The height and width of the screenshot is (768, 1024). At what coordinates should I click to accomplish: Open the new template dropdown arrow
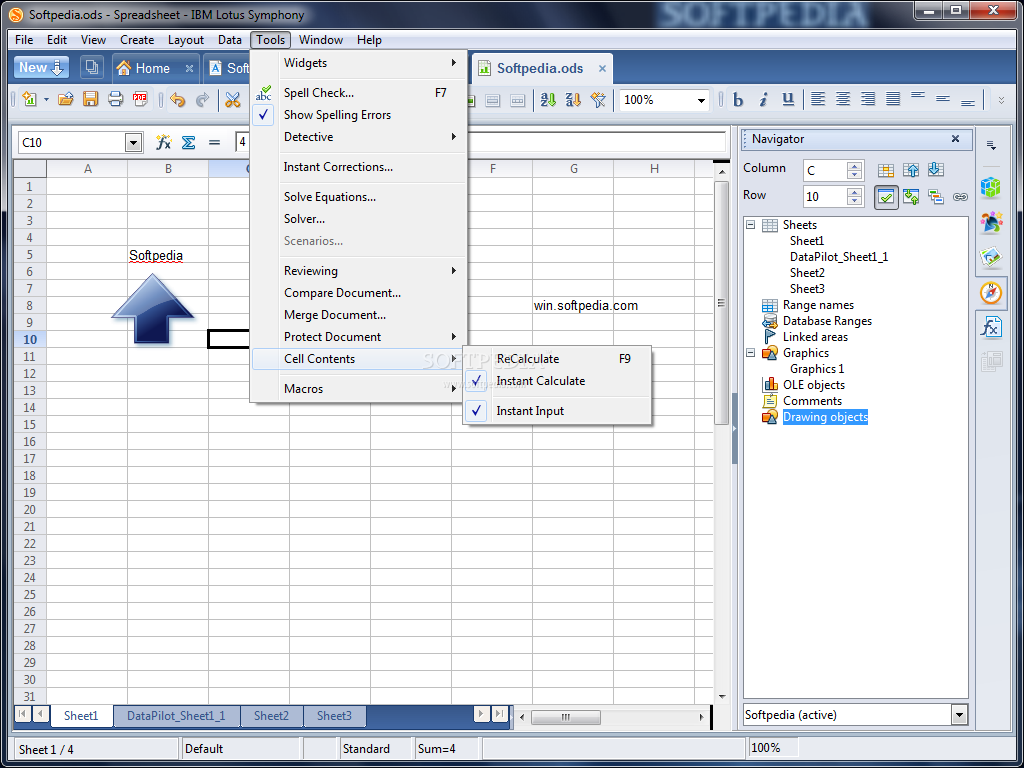46,100
